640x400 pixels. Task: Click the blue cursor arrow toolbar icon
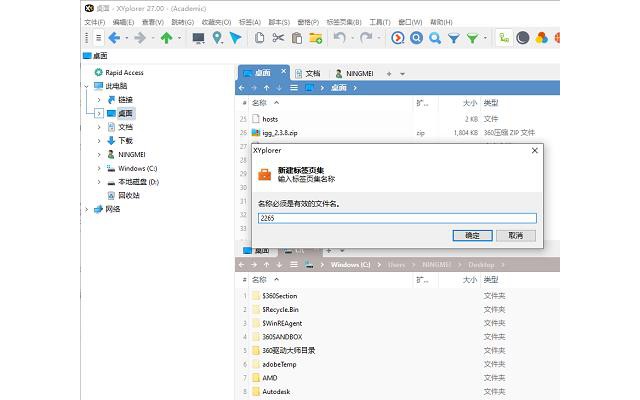pyautogui.click(x=236, y=38)
